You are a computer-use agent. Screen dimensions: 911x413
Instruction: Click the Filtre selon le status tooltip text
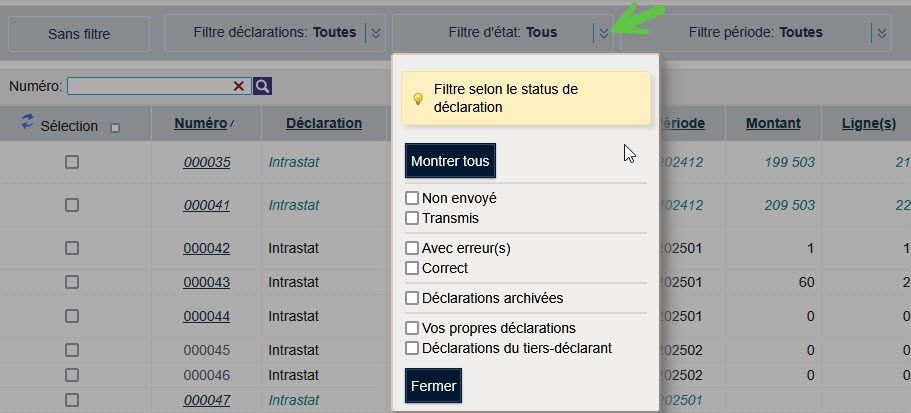point(506,99)
